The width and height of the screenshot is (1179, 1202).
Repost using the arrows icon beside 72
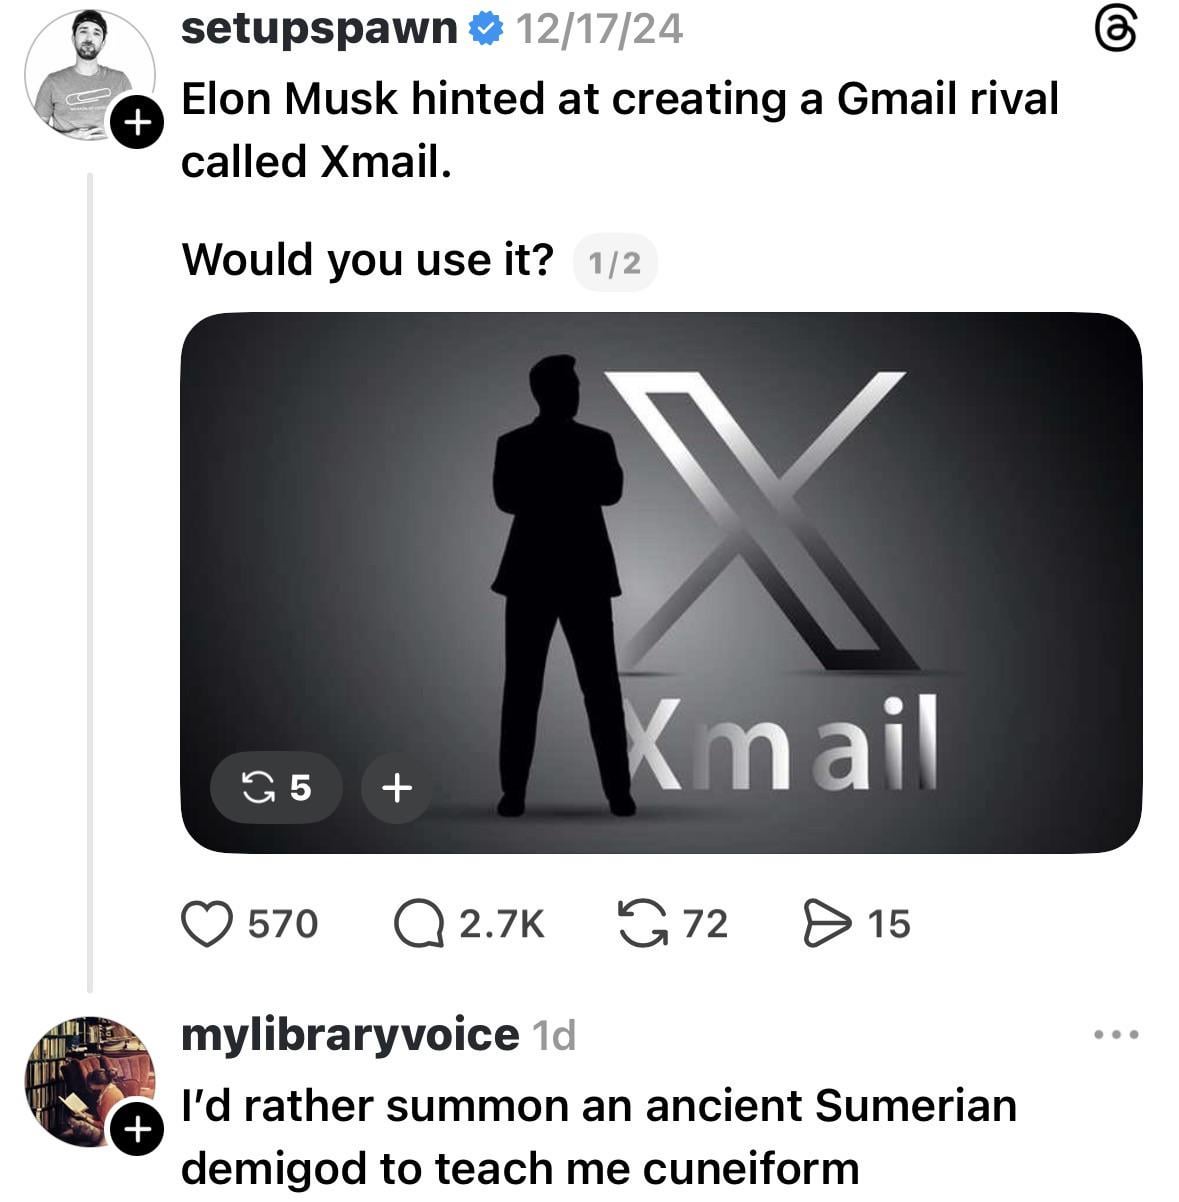642,924
